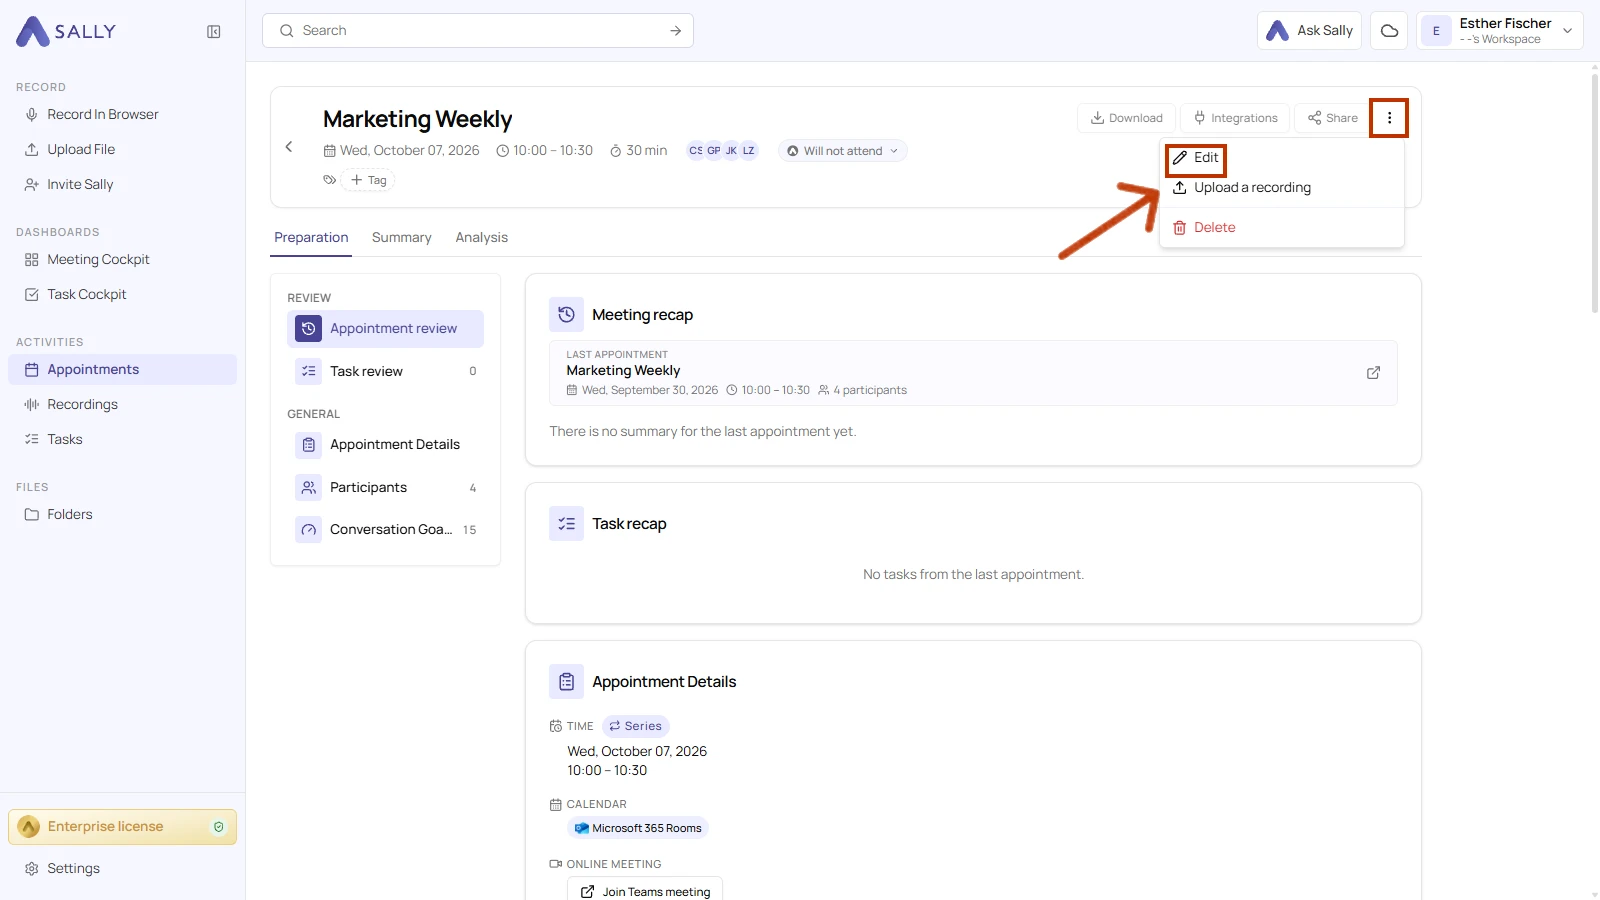Select Task review in the review panel
The height and width of the screenshot is (900, 1600).
(385, 371)
